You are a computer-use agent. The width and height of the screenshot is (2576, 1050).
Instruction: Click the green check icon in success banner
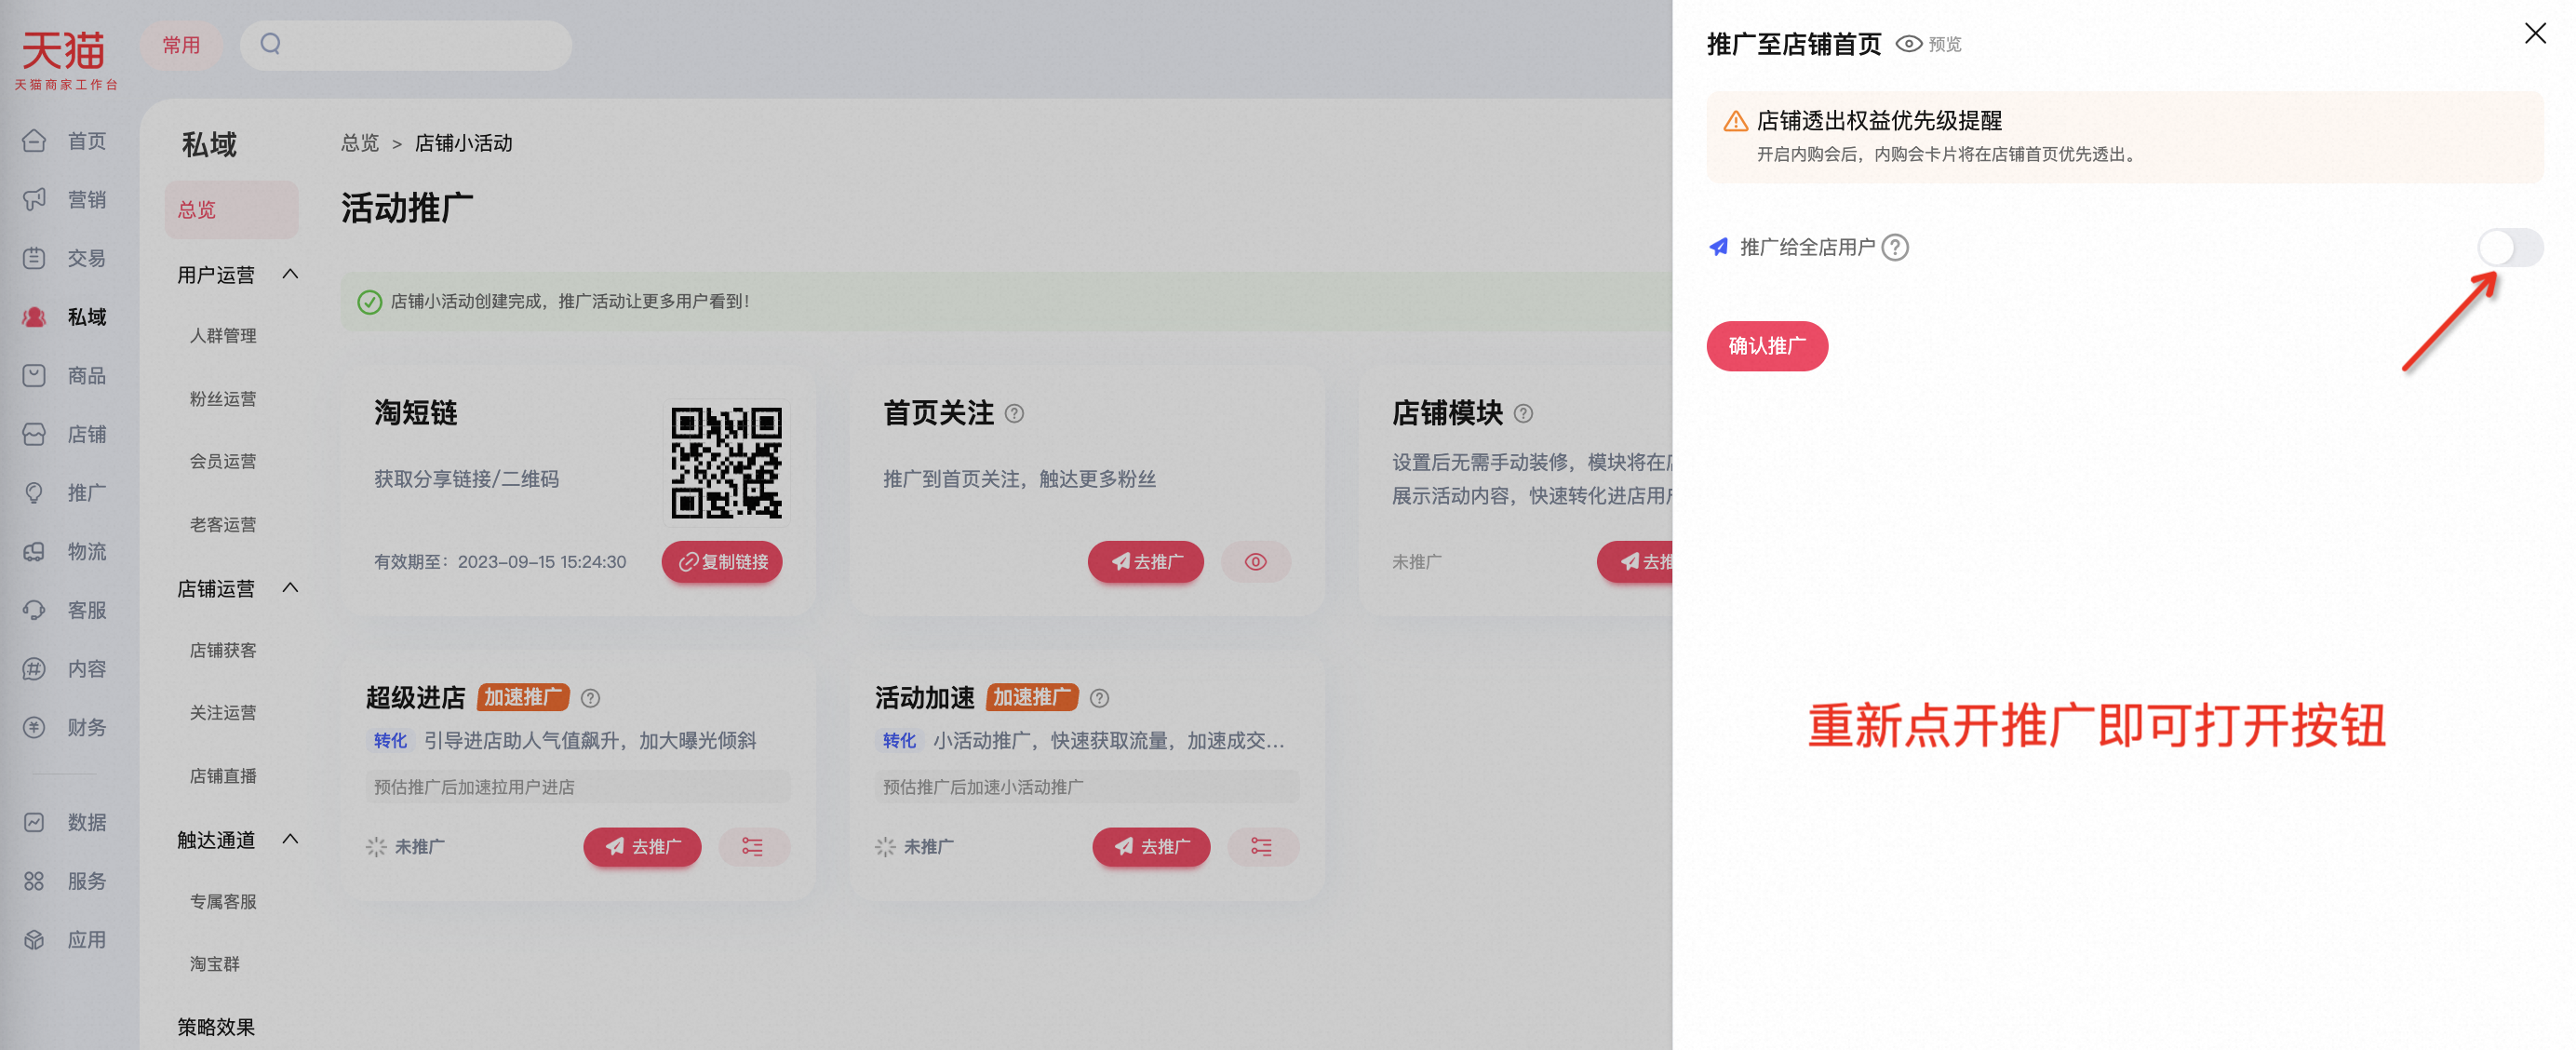tap(369, 302)
